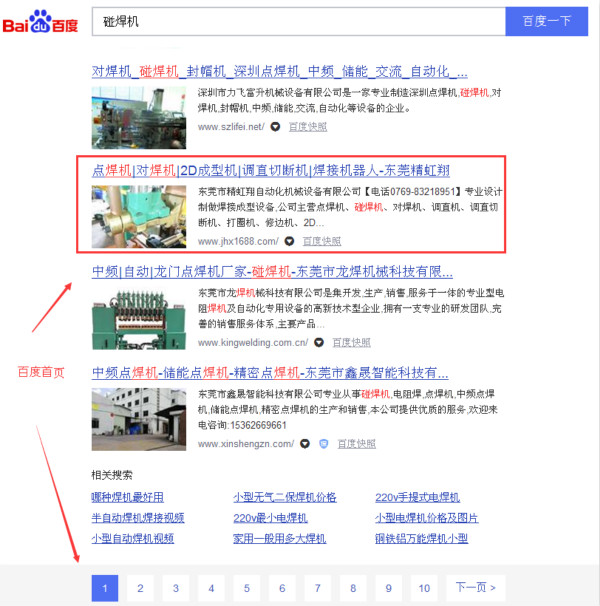Viewport: 600px width, 606px height.
Task: Open related search 哪种焊机最好用
Action: click(x=127, y=497)
